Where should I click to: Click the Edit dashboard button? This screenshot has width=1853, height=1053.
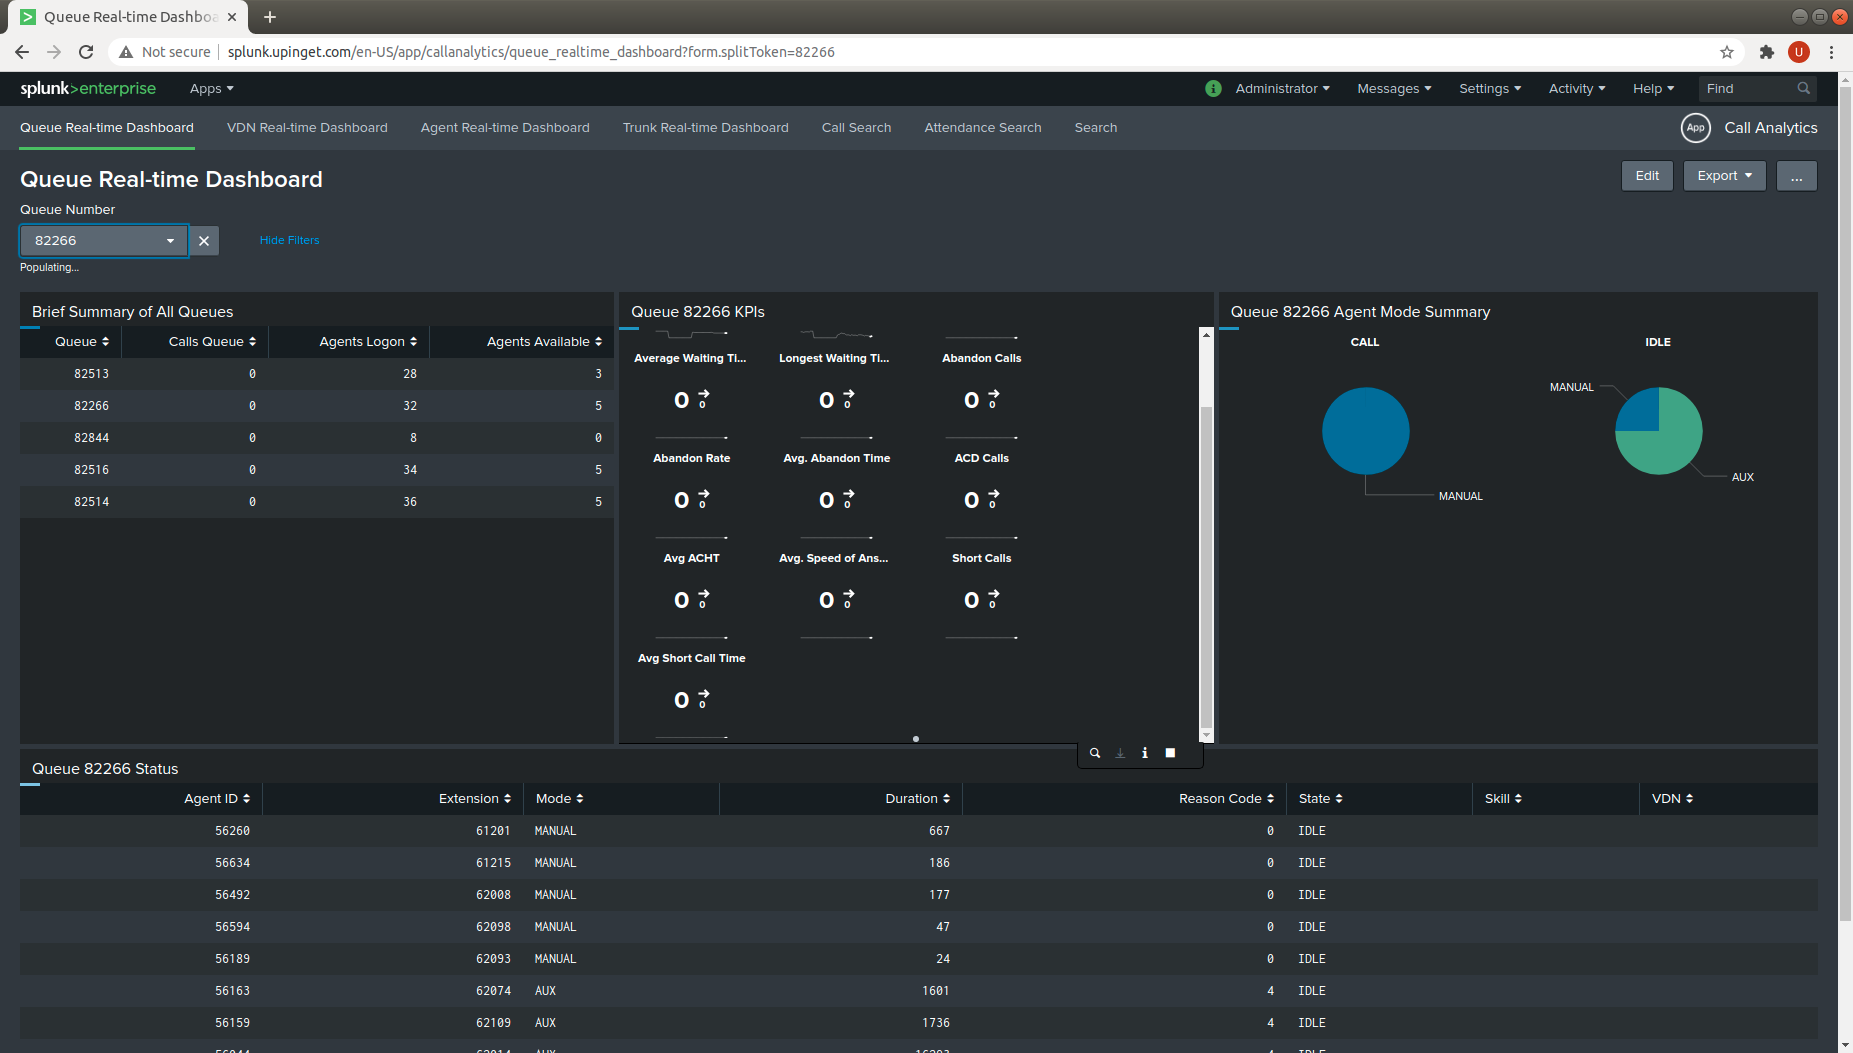click(1647, 176)
